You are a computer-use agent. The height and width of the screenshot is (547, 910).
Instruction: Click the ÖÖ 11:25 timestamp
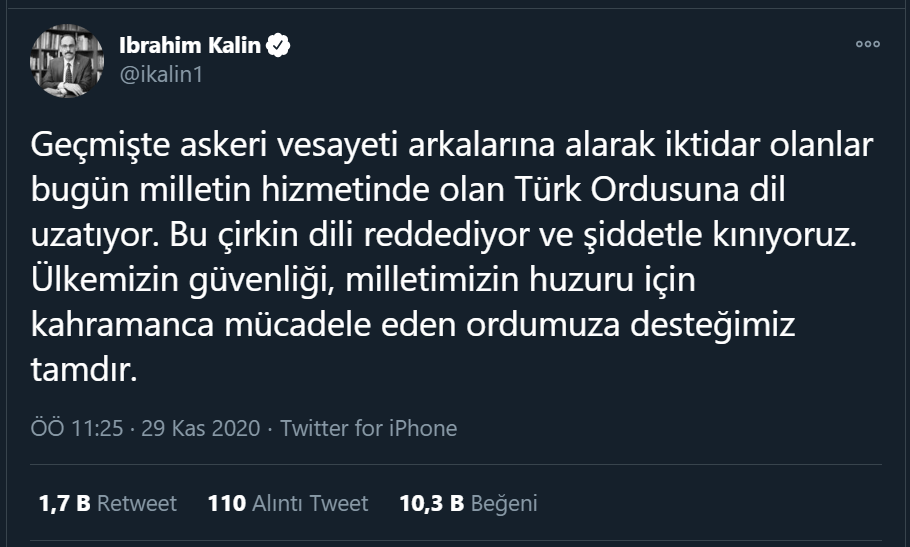click(x=77, y=428)
